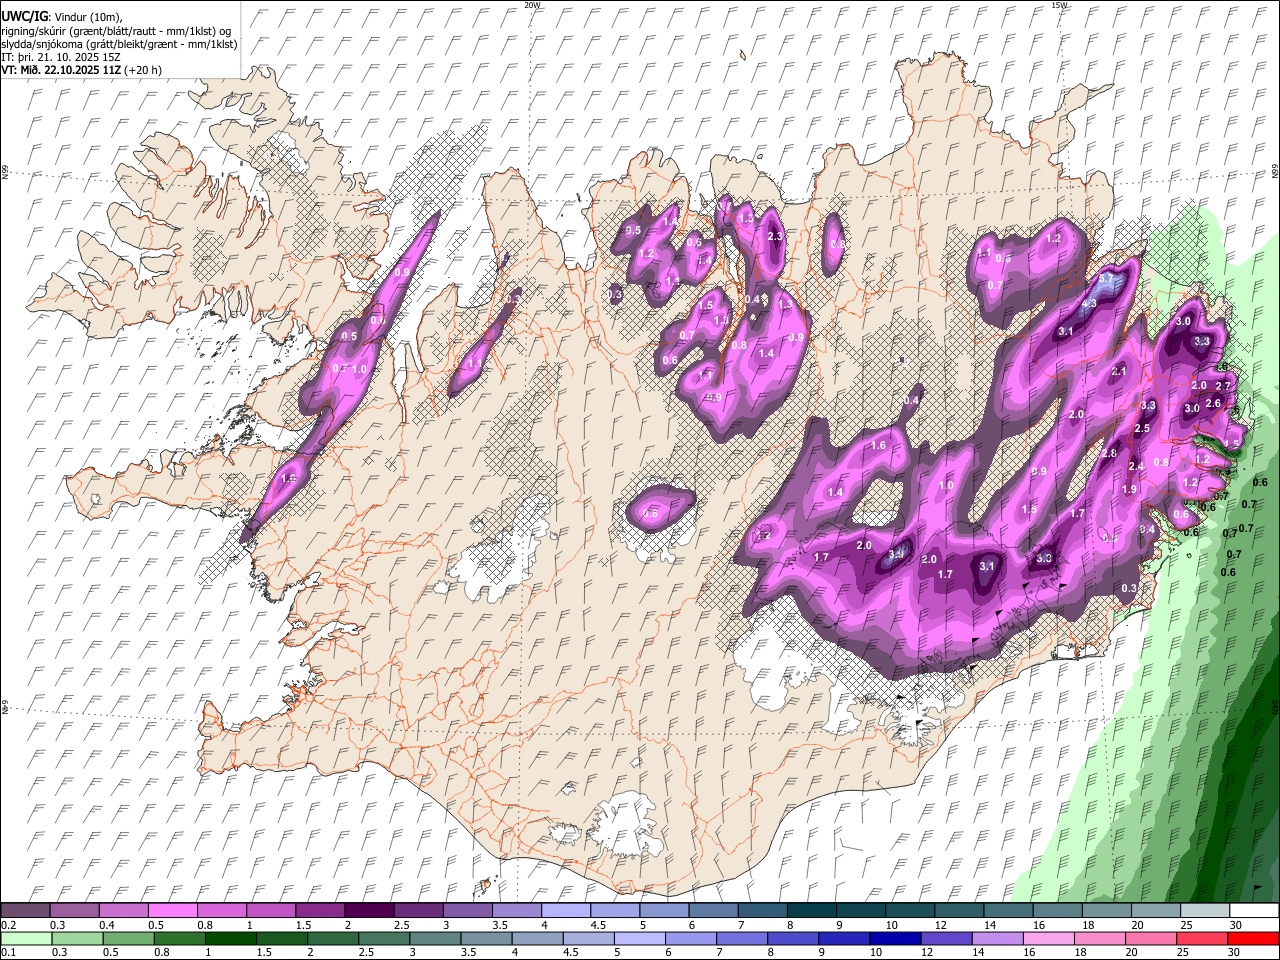Select the light pink 16 swatch, bottom legend row
The height and width of the screenshot is (960, 1280).
tap(1050, 939)
